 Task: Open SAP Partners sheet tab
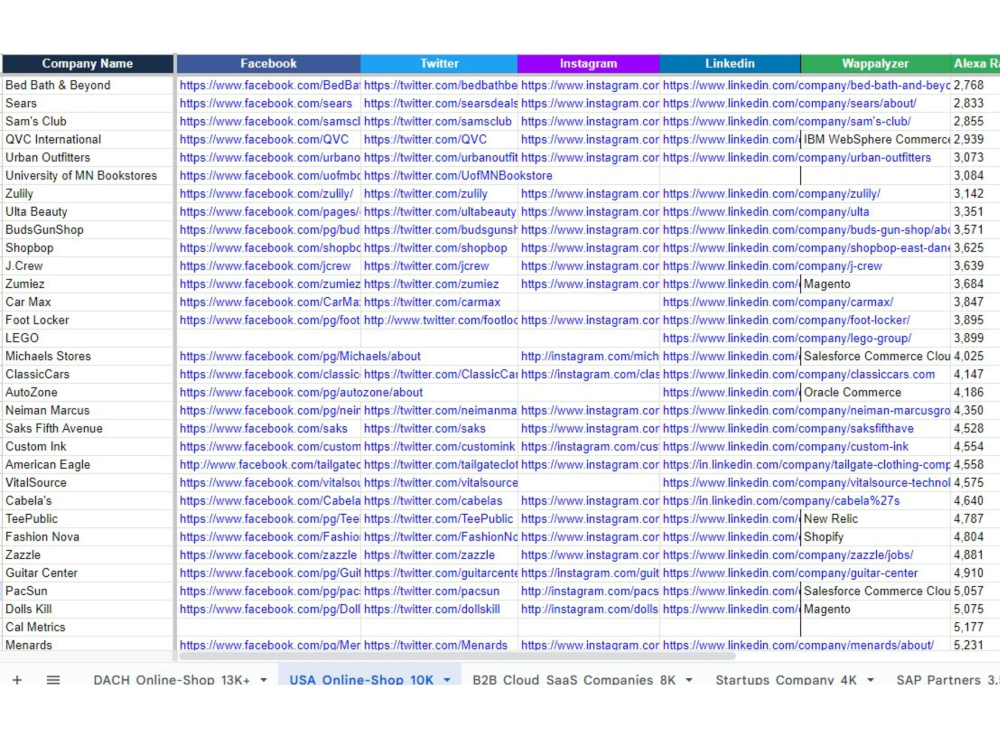tap(947, 680)
